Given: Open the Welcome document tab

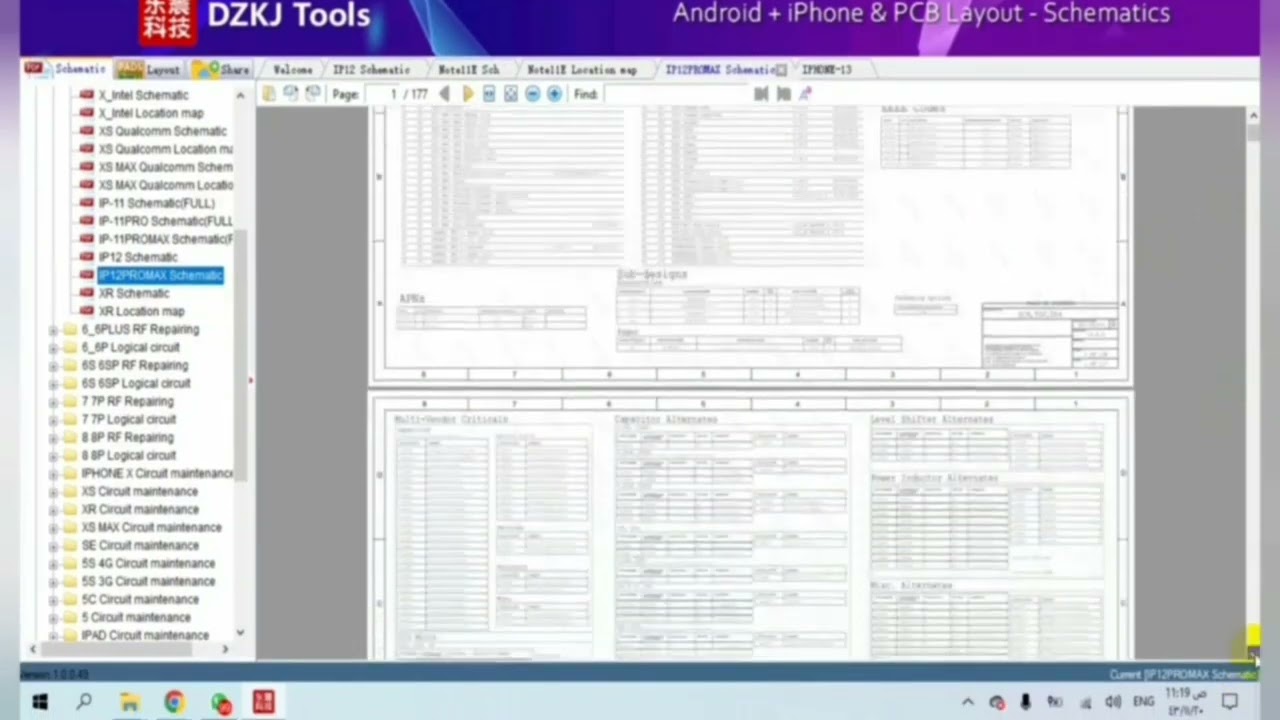Looking at the screenshot, I should (x=292, y=69).
